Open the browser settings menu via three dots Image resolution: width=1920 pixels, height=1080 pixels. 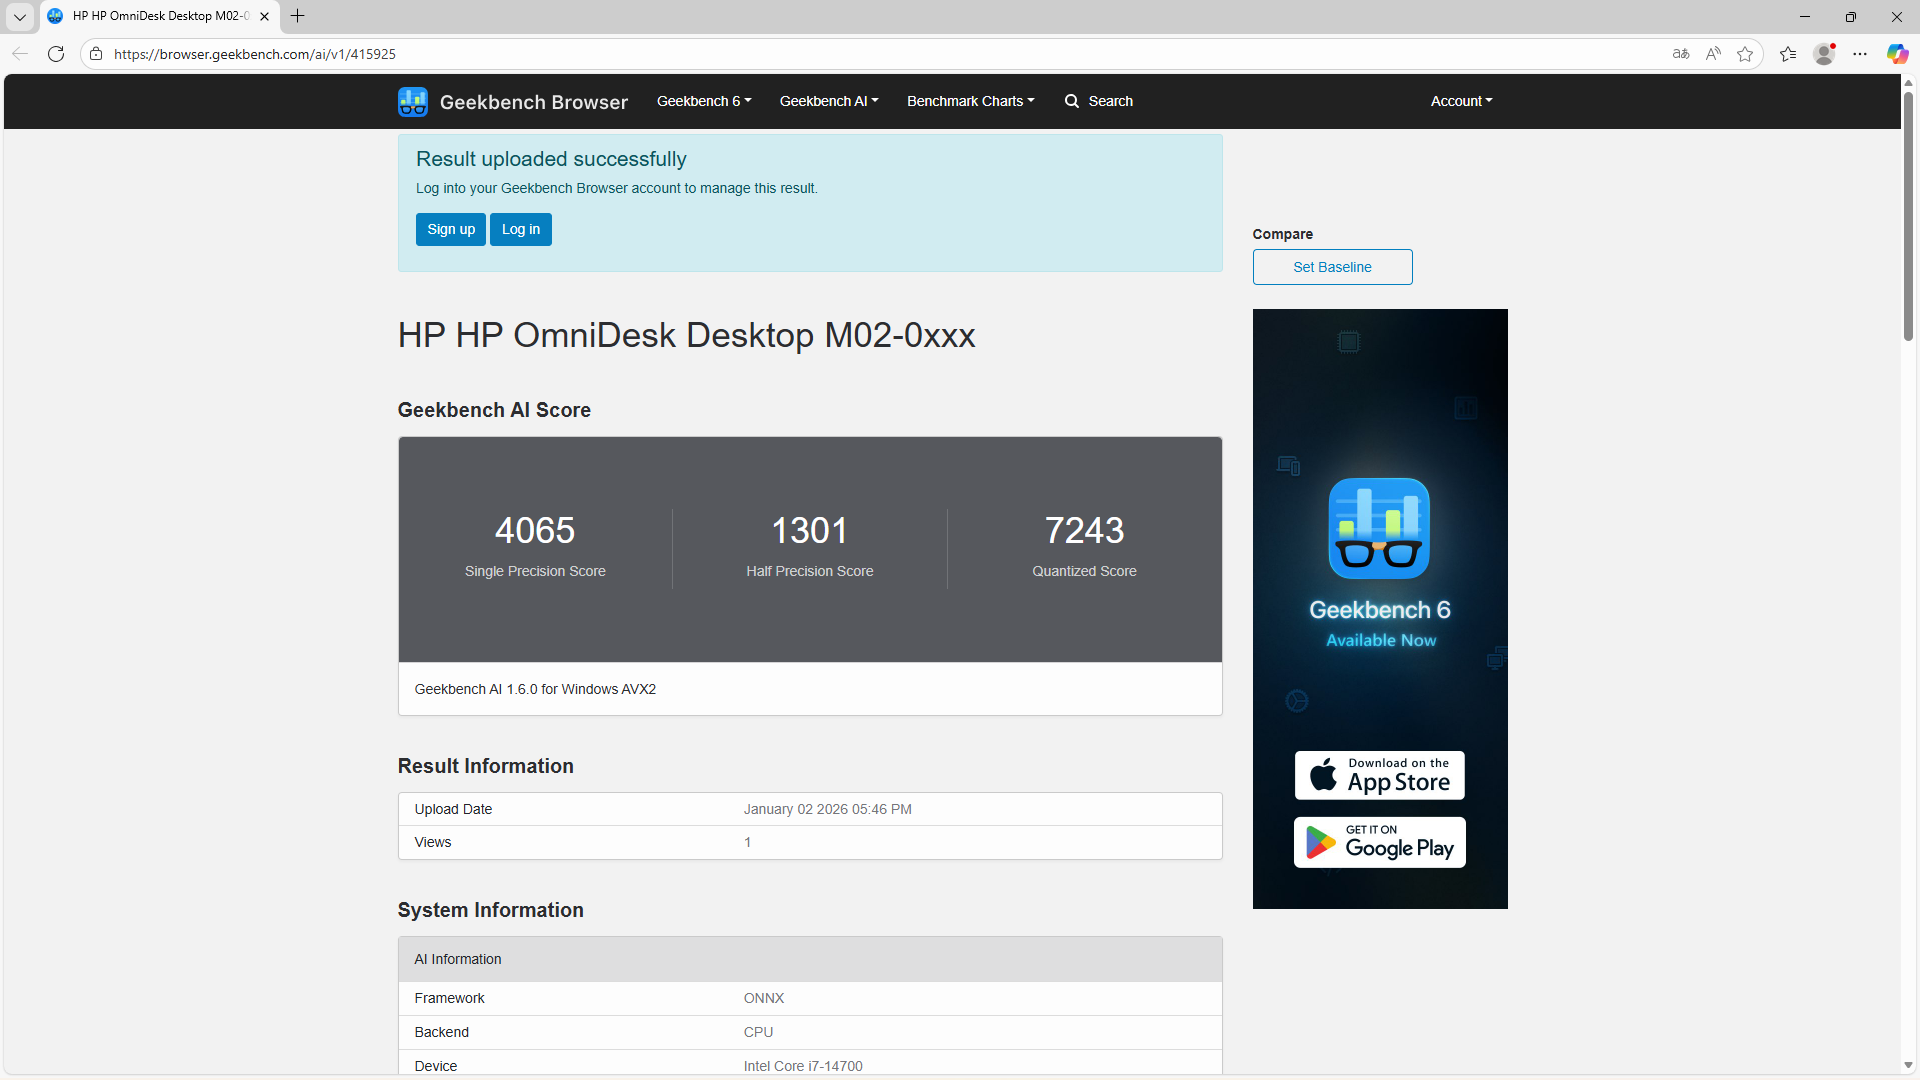click(x=1861, y=54)
